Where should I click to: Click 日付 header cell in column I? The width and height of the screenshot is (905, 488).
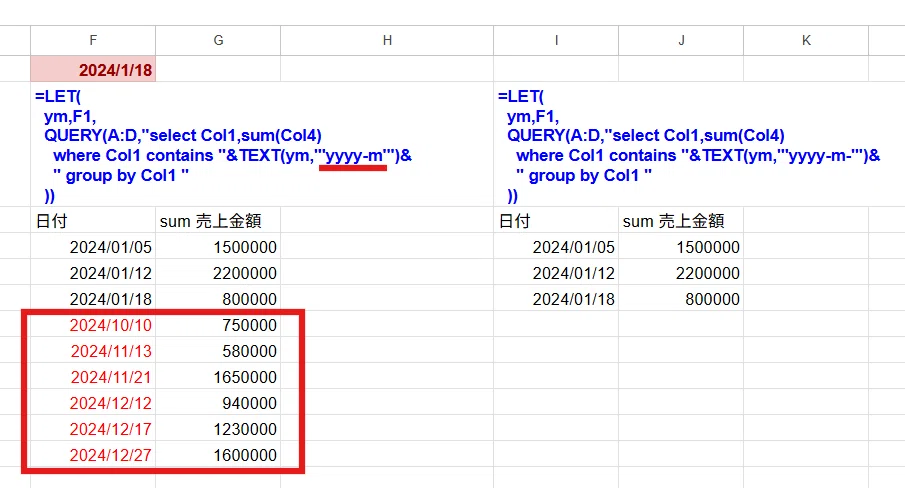tap(556, 220)
